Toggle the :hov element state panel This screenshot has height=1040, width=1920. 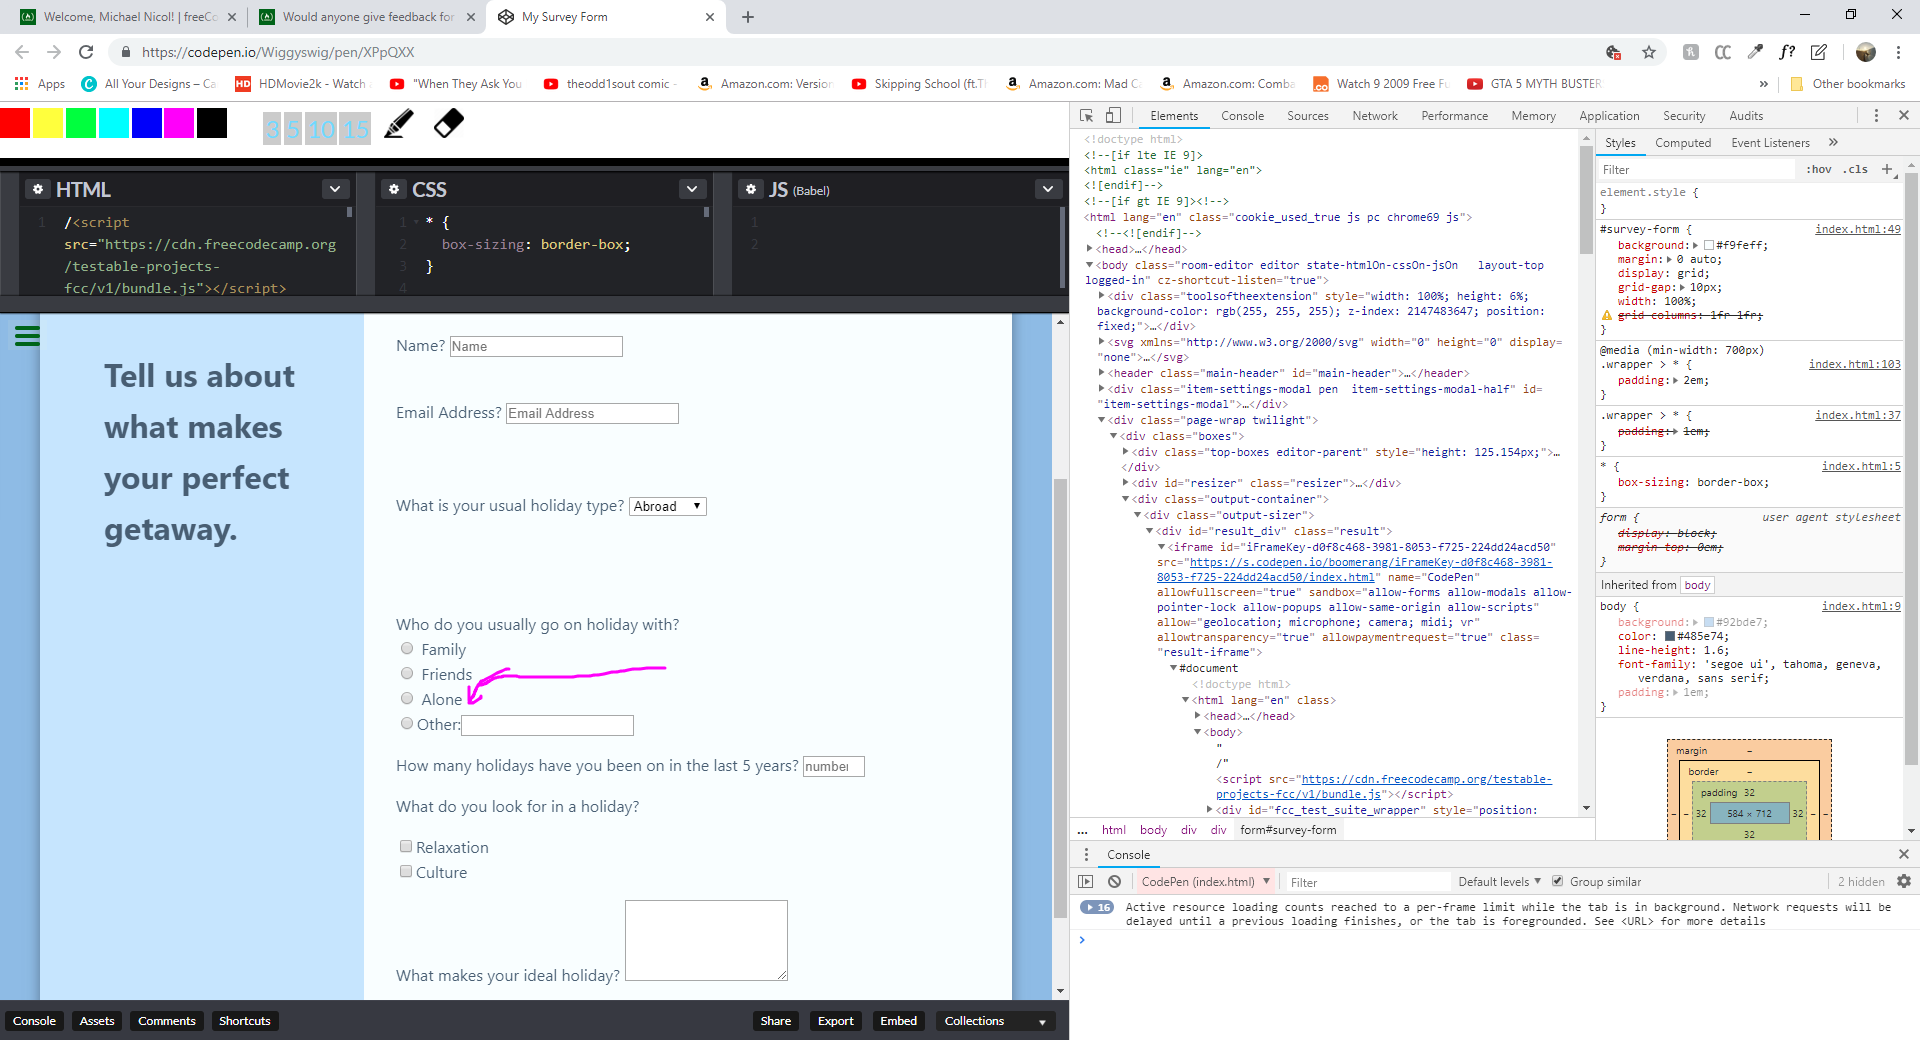[x=1819, y=169]
